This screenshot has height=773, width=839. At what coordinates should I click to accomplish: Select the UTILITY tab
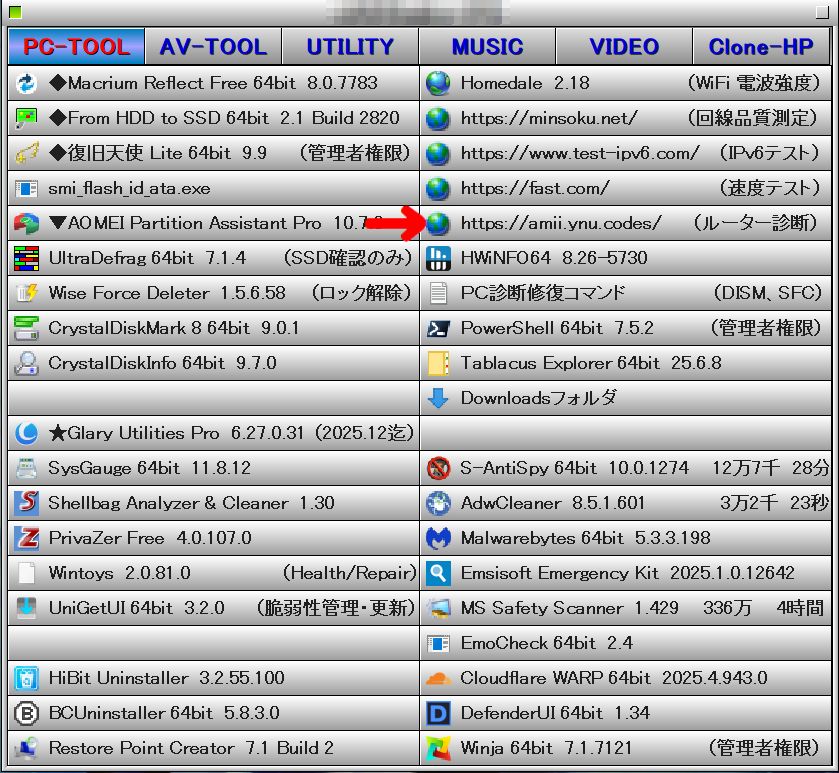pos(350,47)
